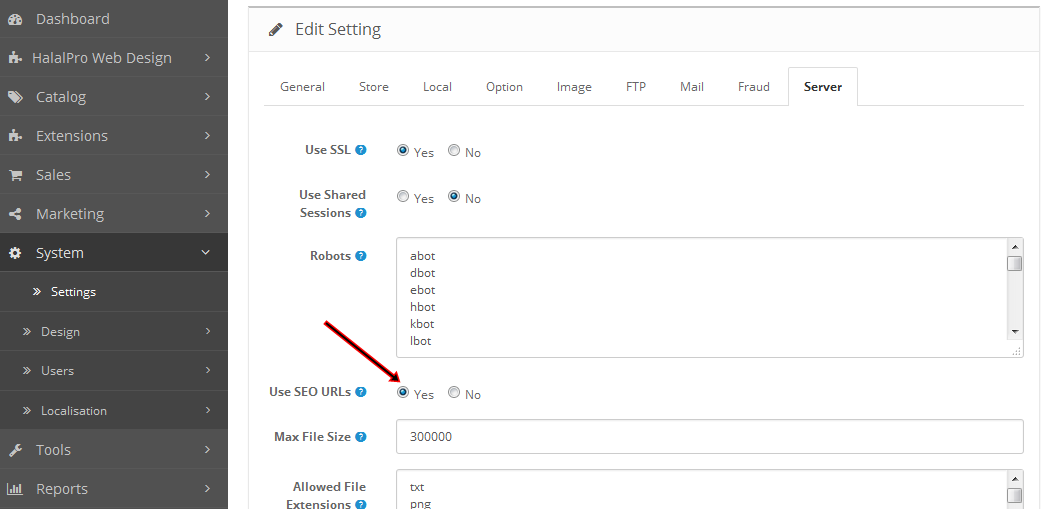Open the Tools menu label
1050x509 pixels.
53,450
